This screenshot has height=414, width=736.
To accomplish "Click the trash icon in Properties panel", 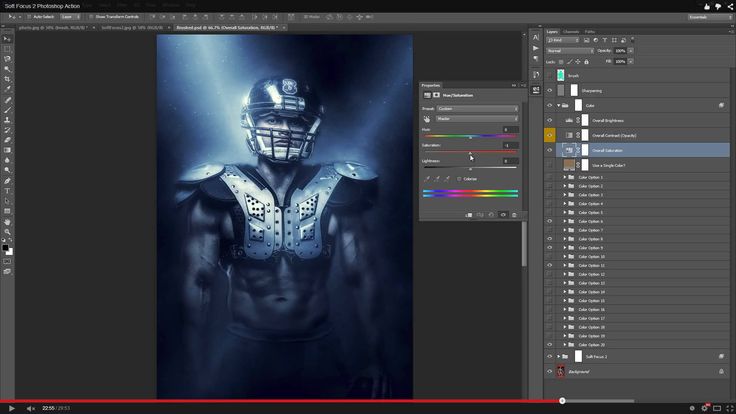I will coord(515,215).
